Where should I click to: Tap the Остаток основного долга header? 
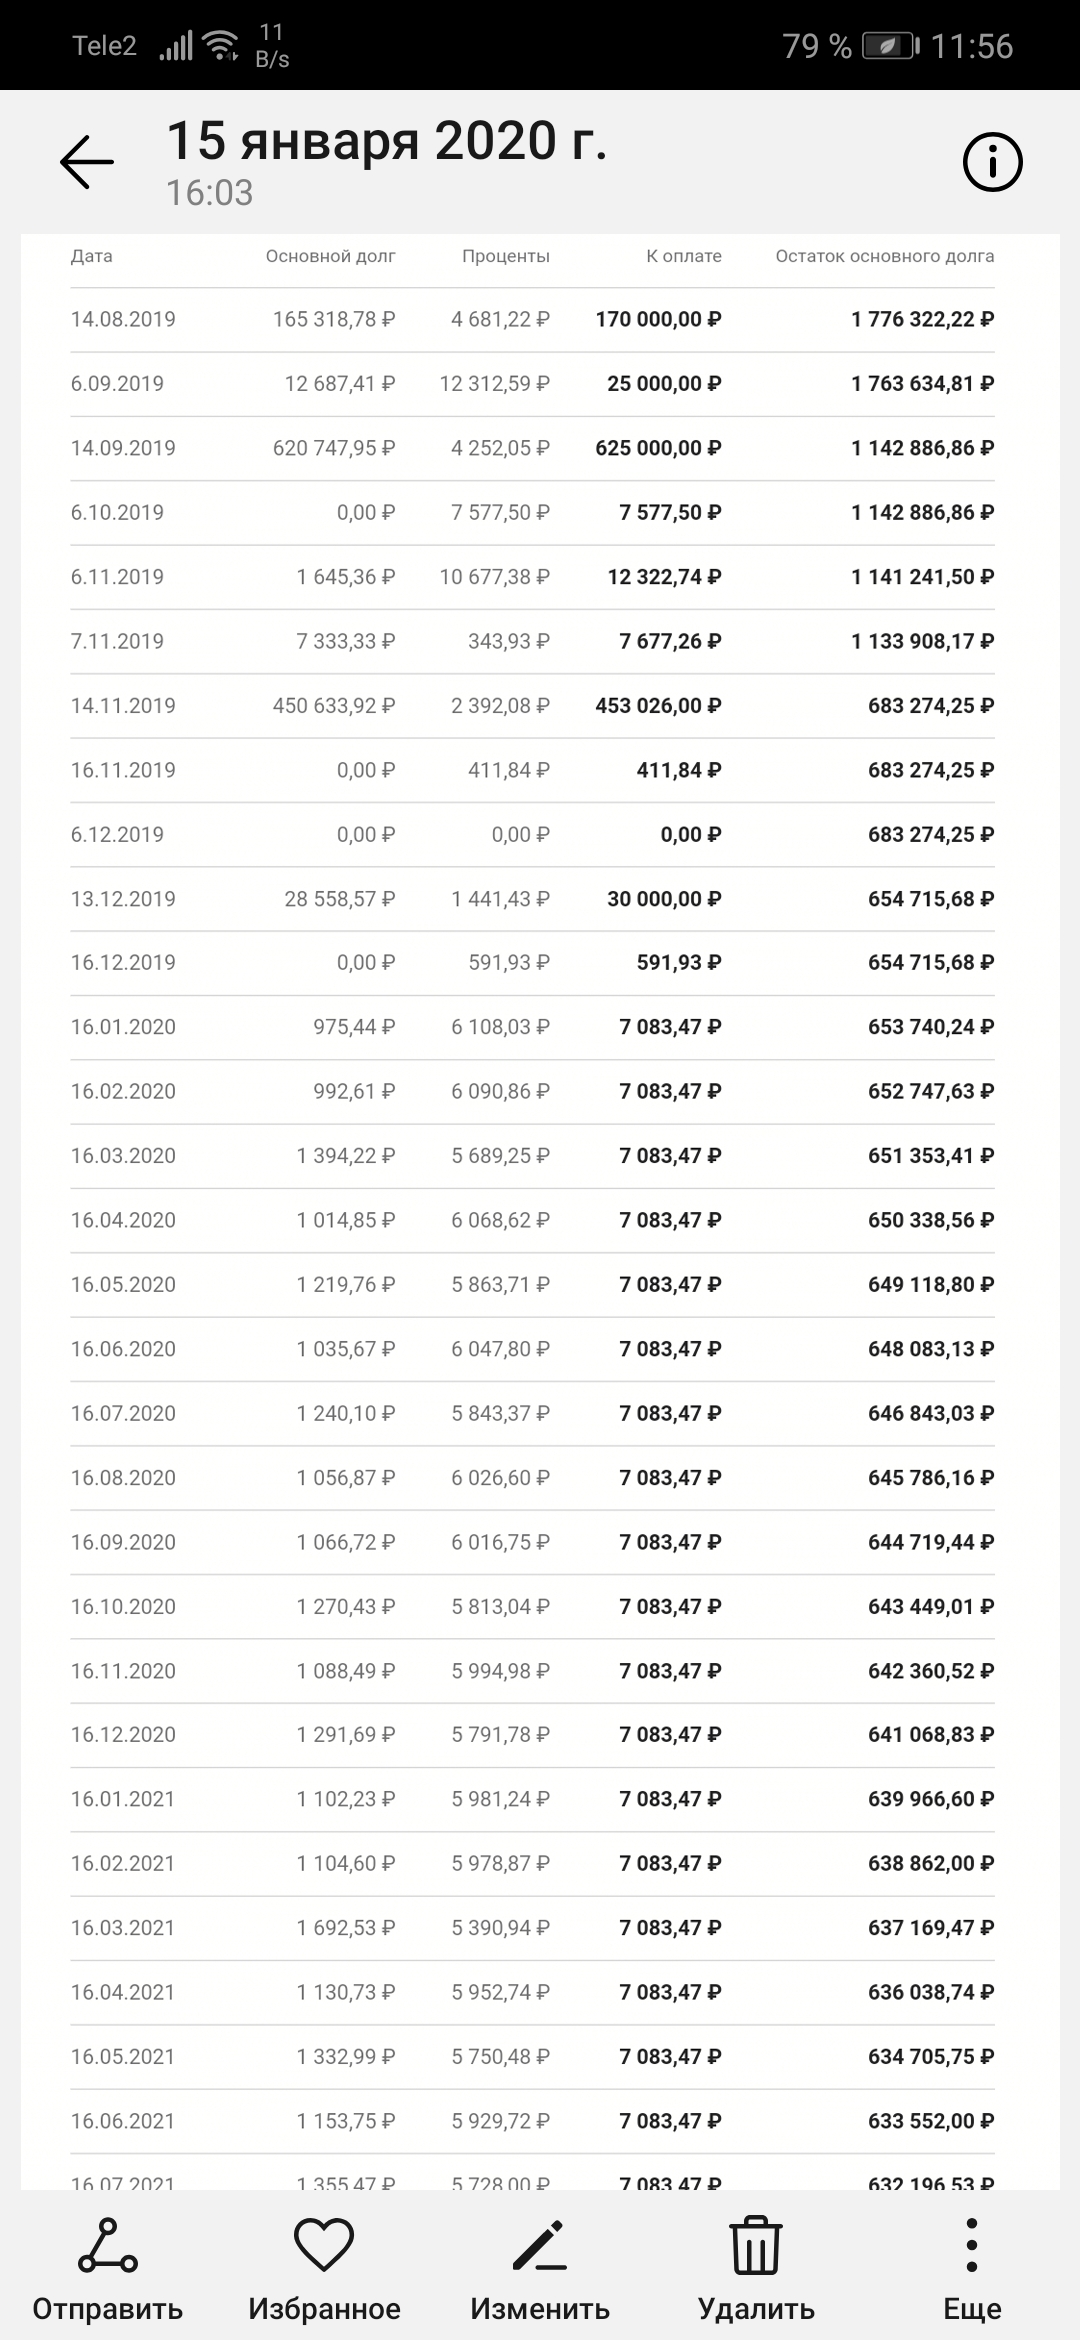(884, 256)
